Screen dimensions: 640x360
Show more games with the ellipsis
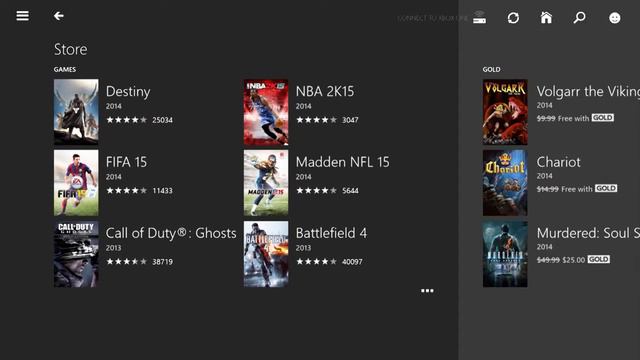427,291
